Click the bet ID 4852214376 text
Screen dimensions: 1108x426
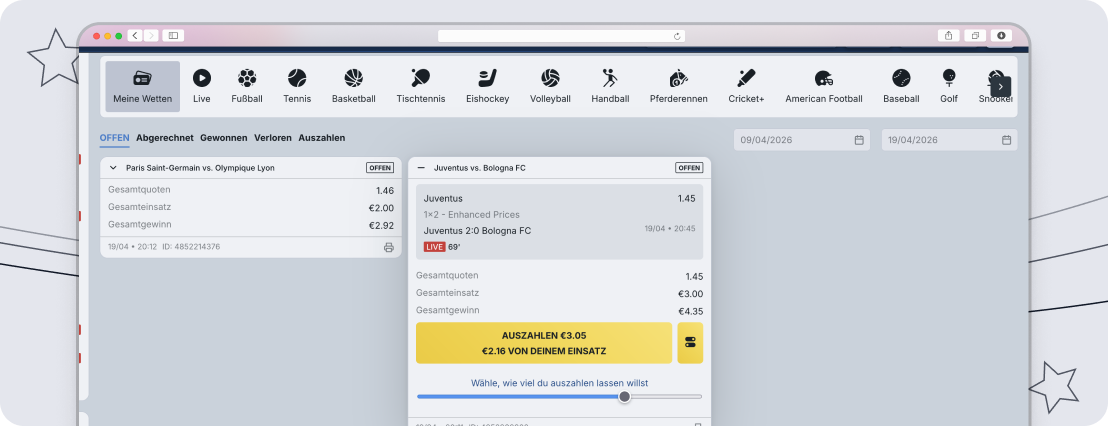[x=191, y=247]
